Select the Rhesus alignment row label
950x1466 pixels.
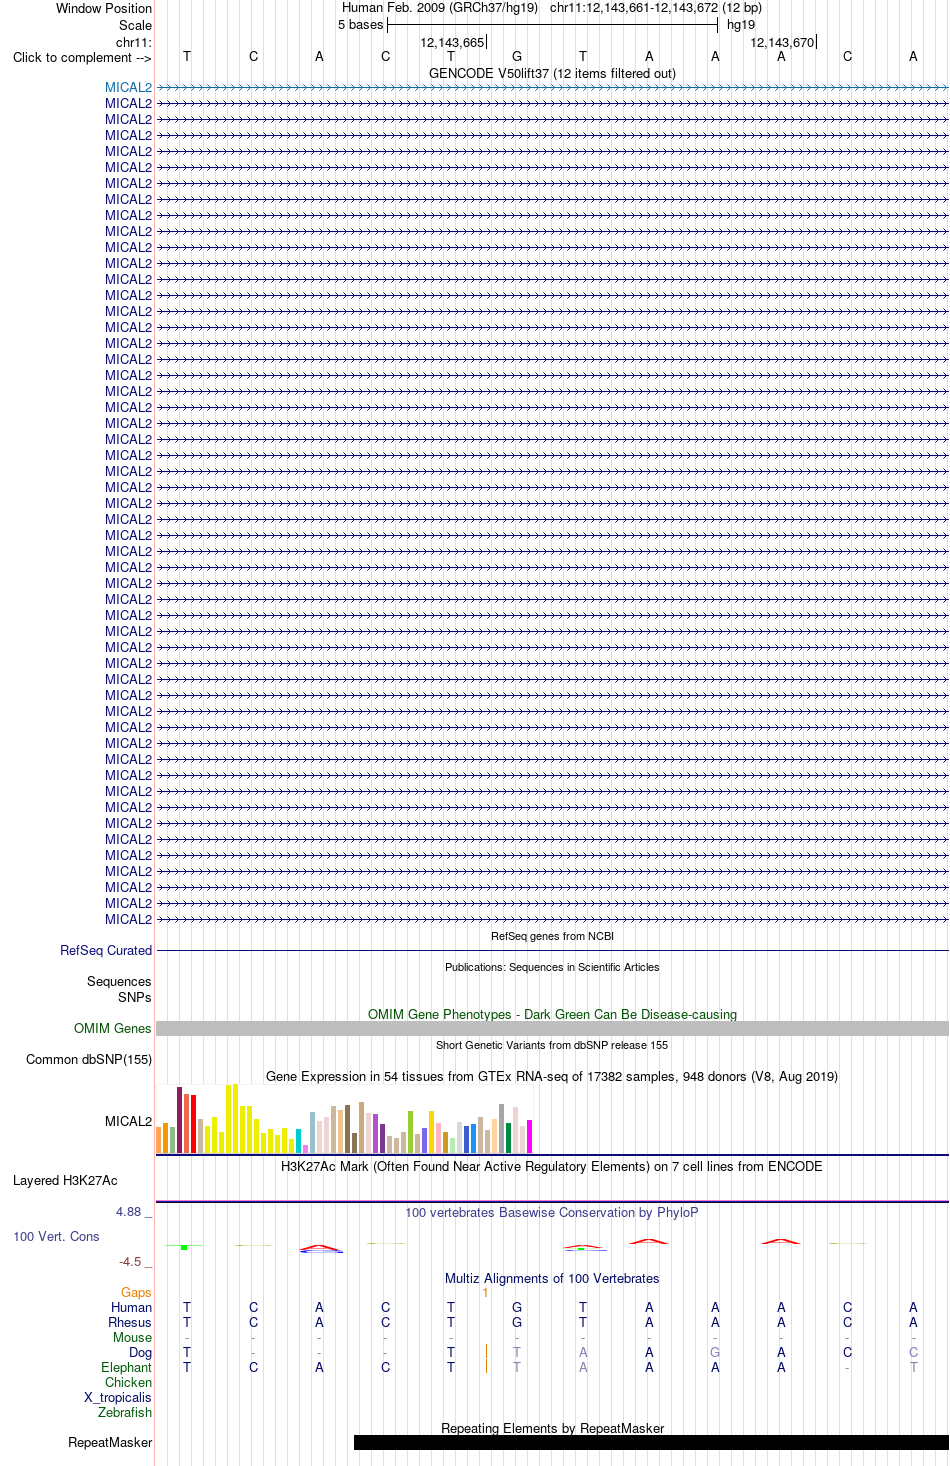[x=130, y=1322]
